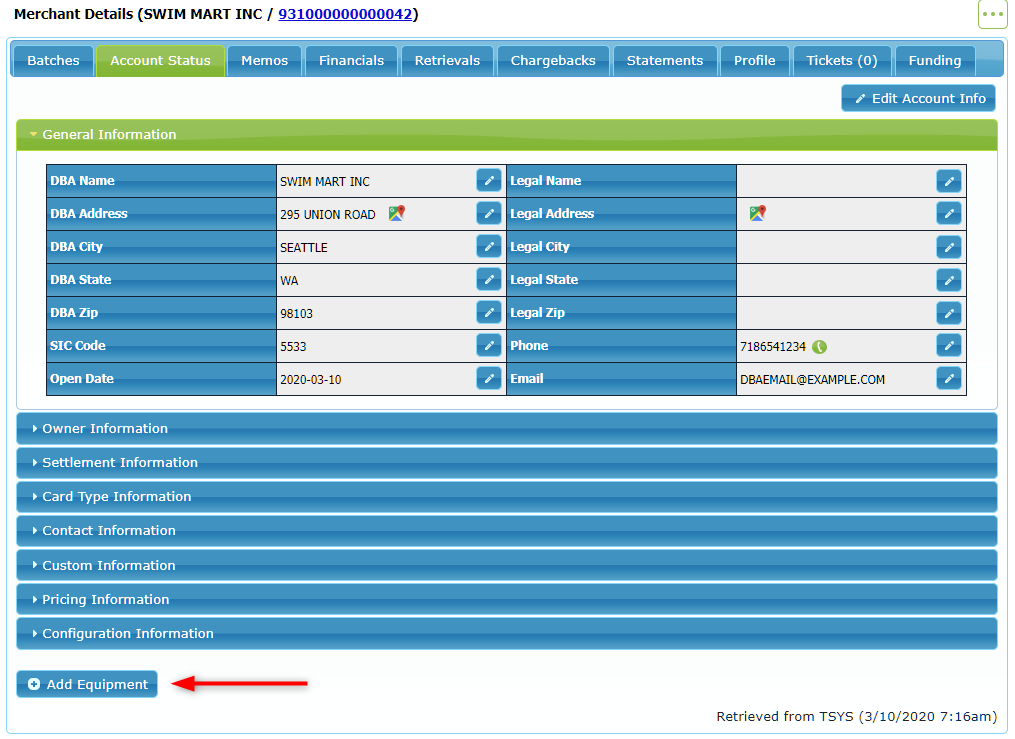Viewport: 1015px width, 739px height.
Task: Open the three-dot options menu
Action: 992,14
